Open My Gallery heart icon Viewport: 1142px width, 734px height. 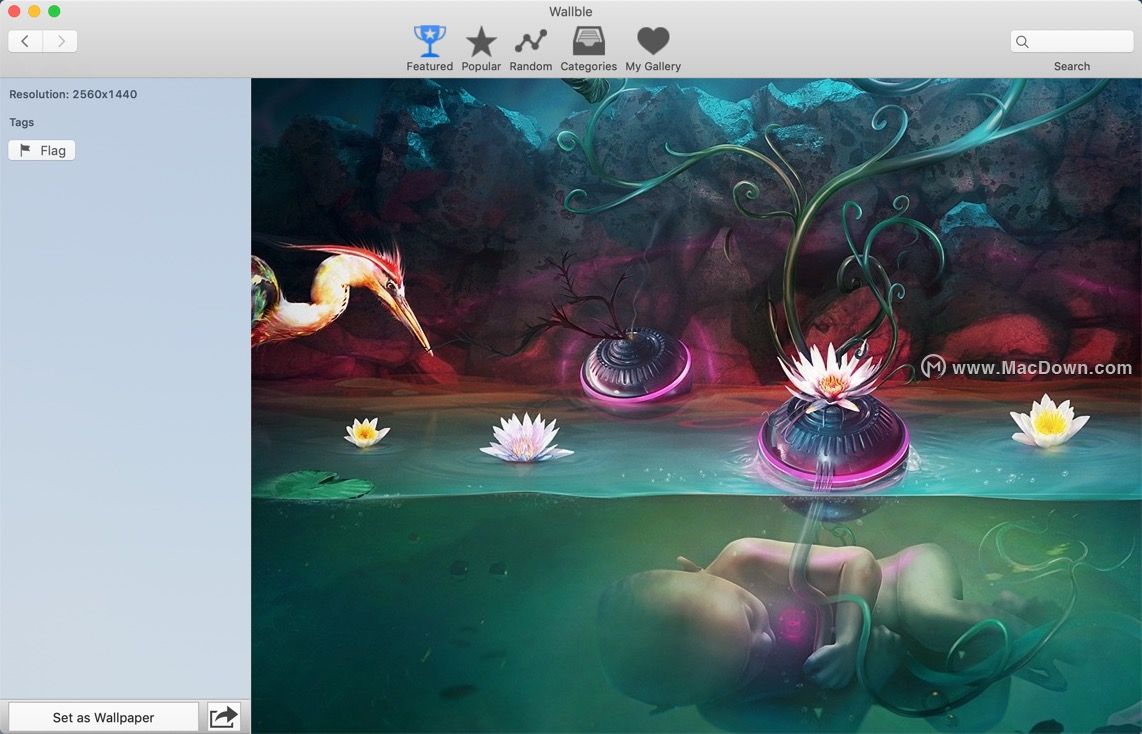pos(653,49)
